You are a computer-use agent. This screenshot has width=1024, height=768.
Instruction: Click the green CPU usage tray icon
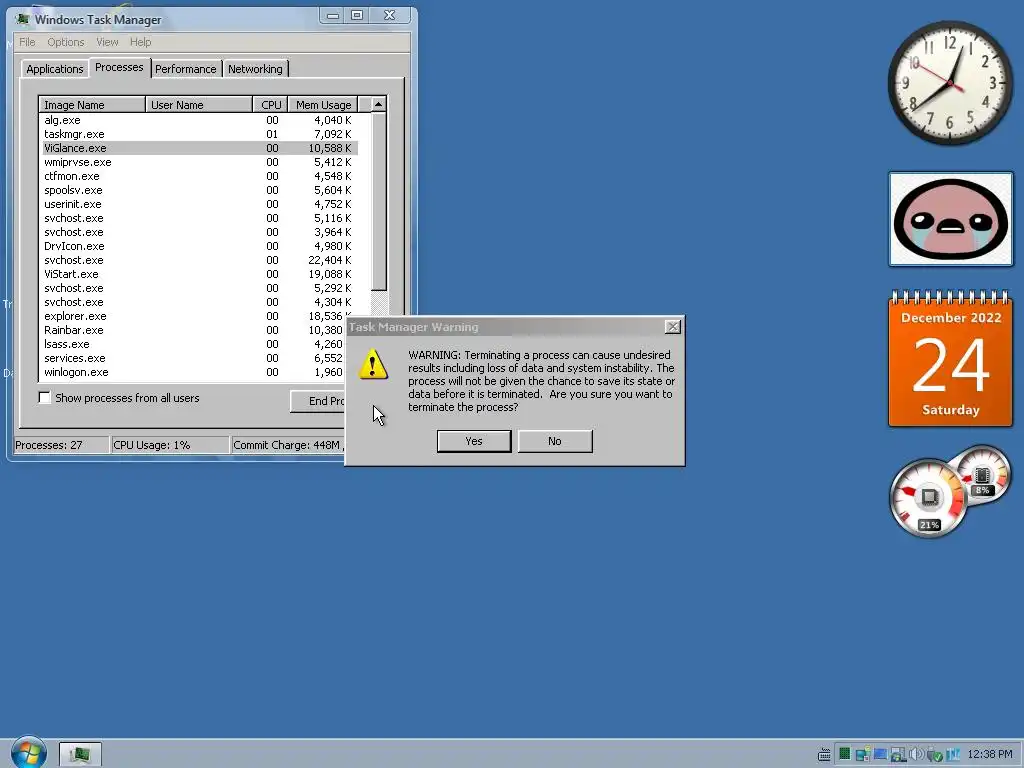pos(845,754)
